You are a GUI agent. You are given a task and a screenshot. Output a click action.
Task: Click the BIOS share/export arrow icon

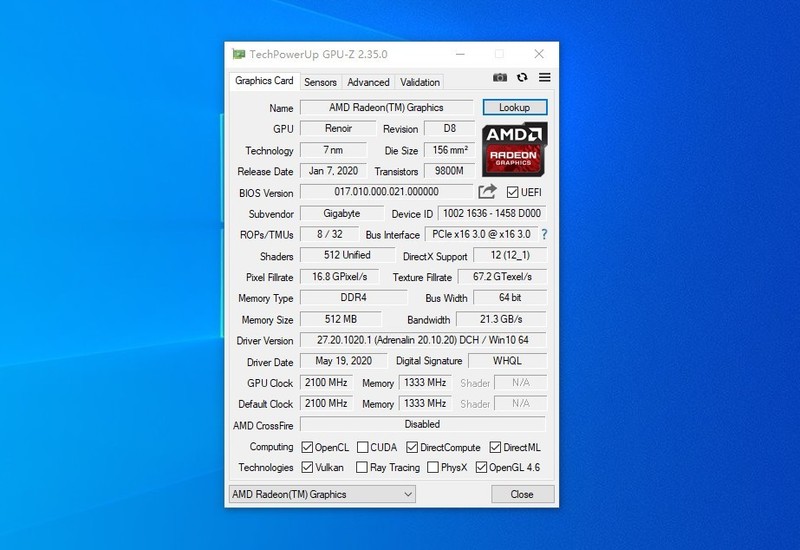tap(487, 192)
